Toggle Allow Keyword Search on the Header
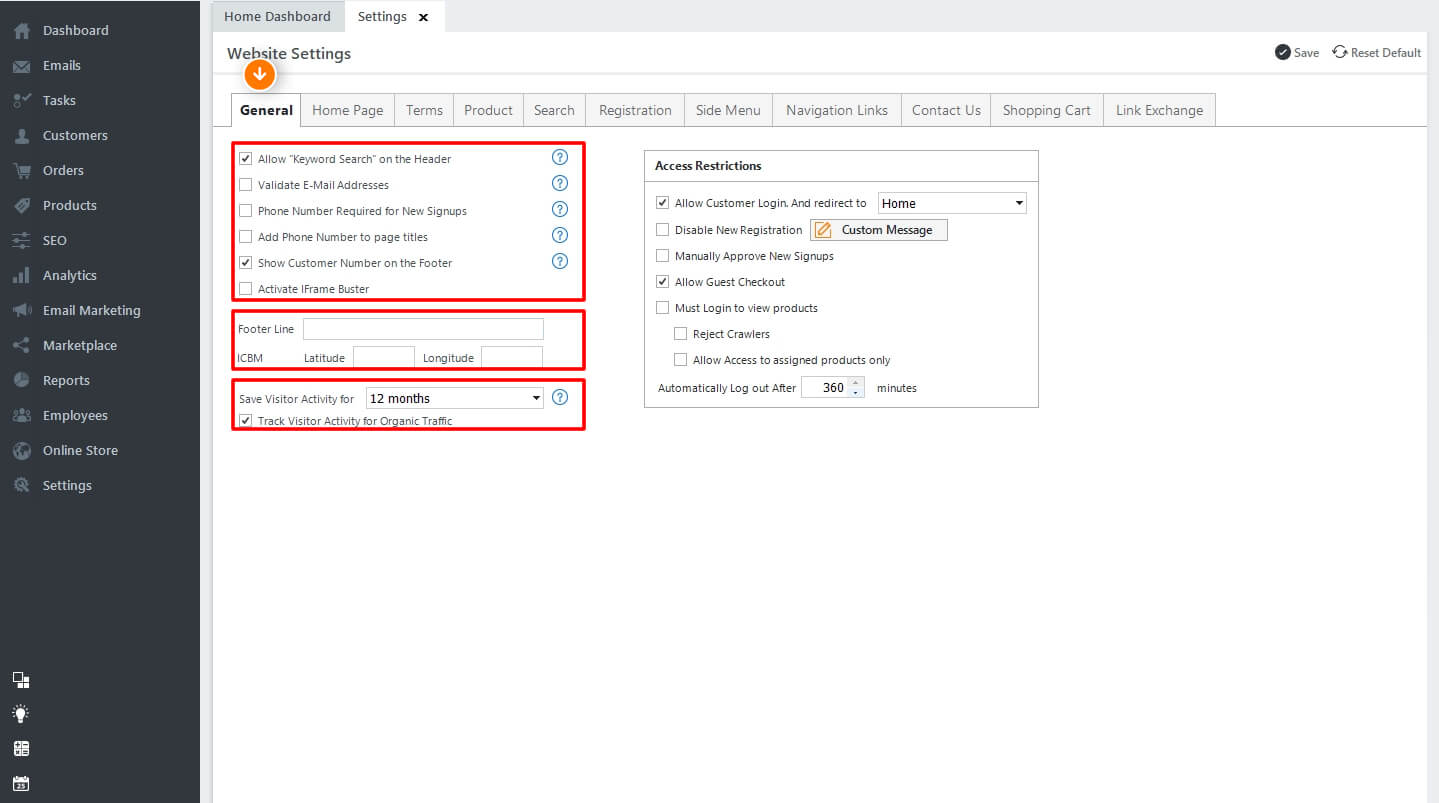1439x803 pixels. tap(245, 158)
